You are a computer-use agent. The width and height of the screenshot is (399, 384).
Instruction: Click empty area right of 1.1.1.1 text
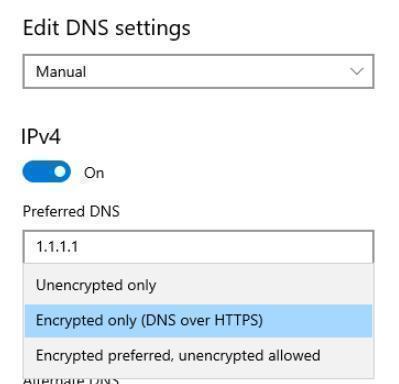tap(225, 247)
